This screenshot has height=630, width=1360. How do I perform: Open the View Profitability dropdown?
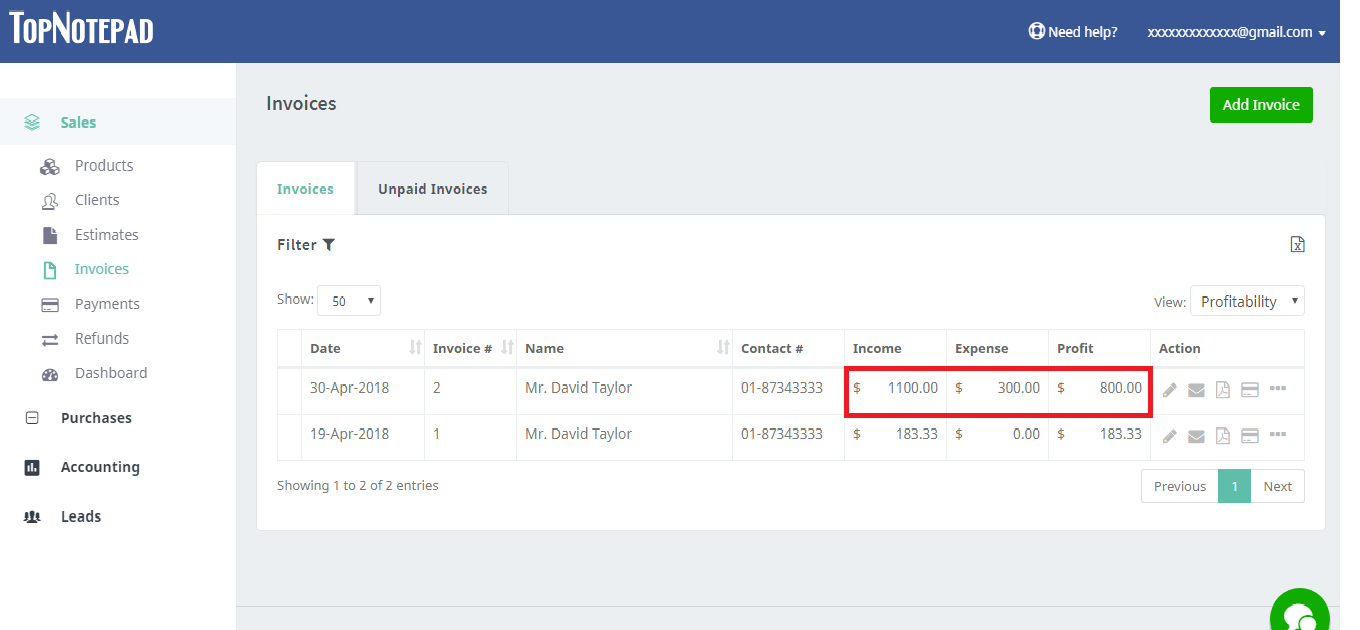tap(1247, 301)
